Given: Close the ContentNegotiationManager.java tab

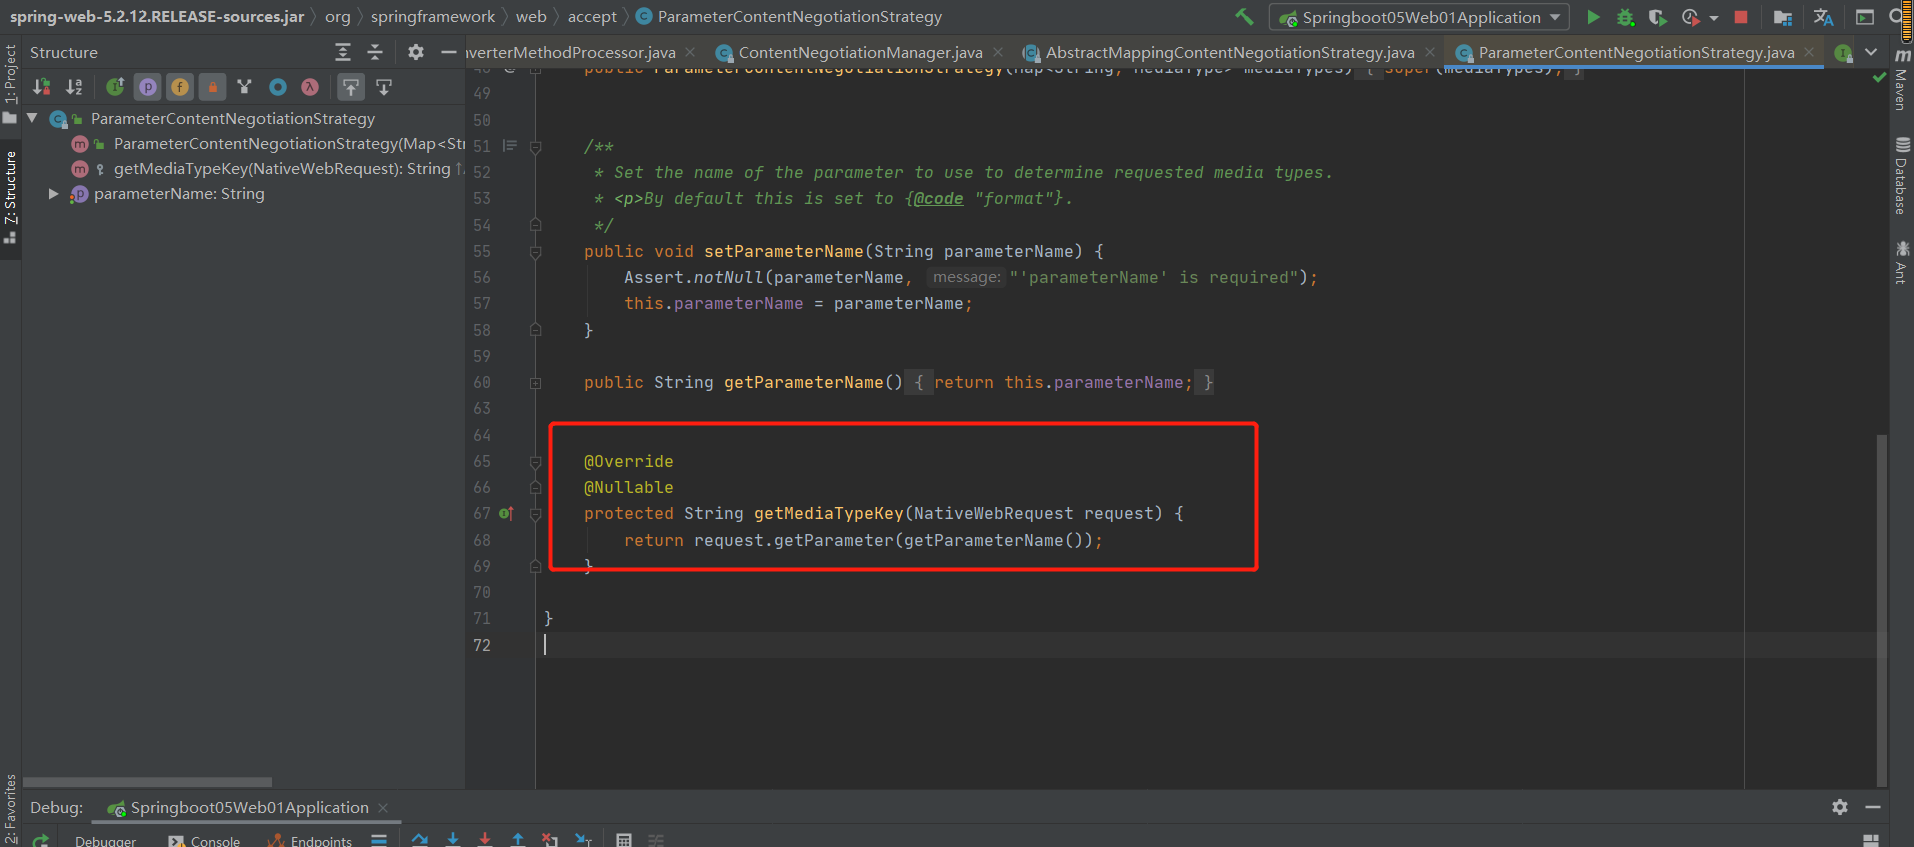Looking at the screenshot, I should click(x=998, y=52).
